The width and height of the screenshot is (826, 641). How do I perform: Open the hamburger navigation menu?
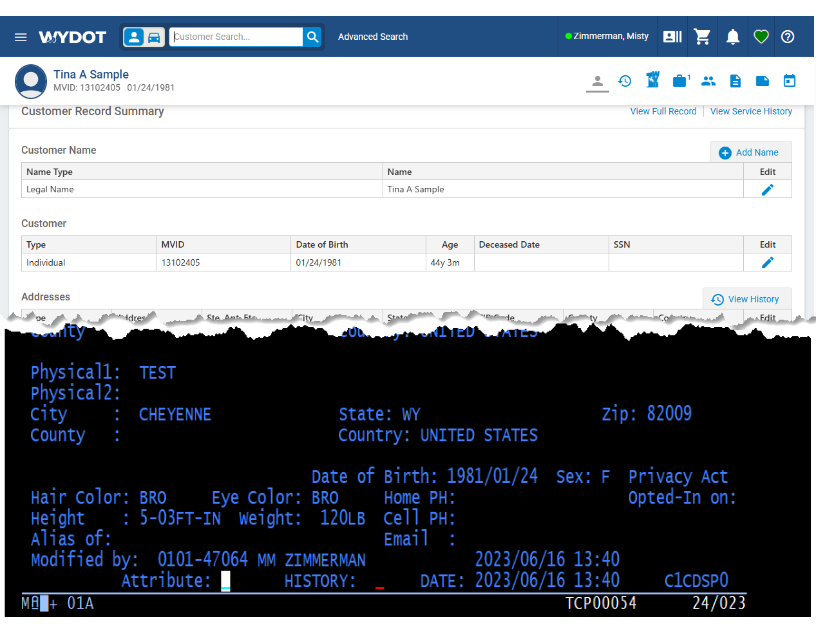coord(21,37)
